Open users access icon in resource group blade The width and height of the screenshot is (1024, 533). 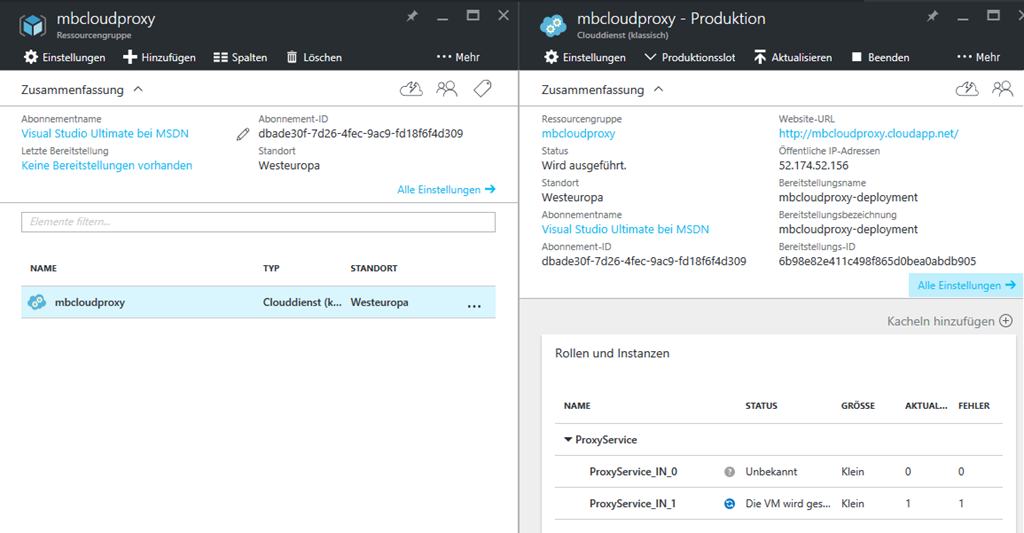tap(447, 89)
